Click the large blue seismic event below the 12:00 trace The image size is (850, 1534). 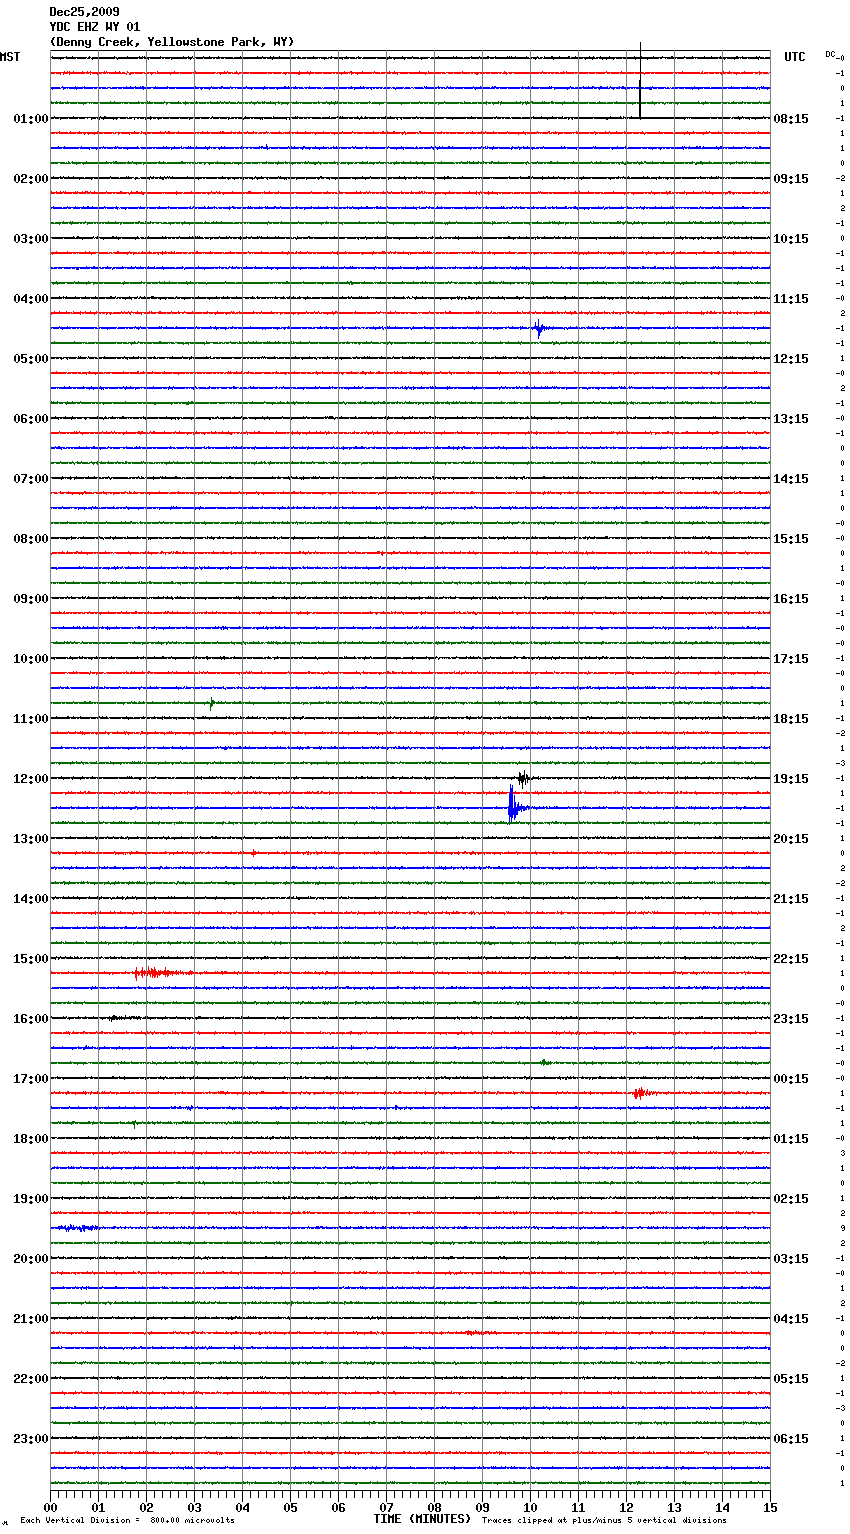[514, 804]
